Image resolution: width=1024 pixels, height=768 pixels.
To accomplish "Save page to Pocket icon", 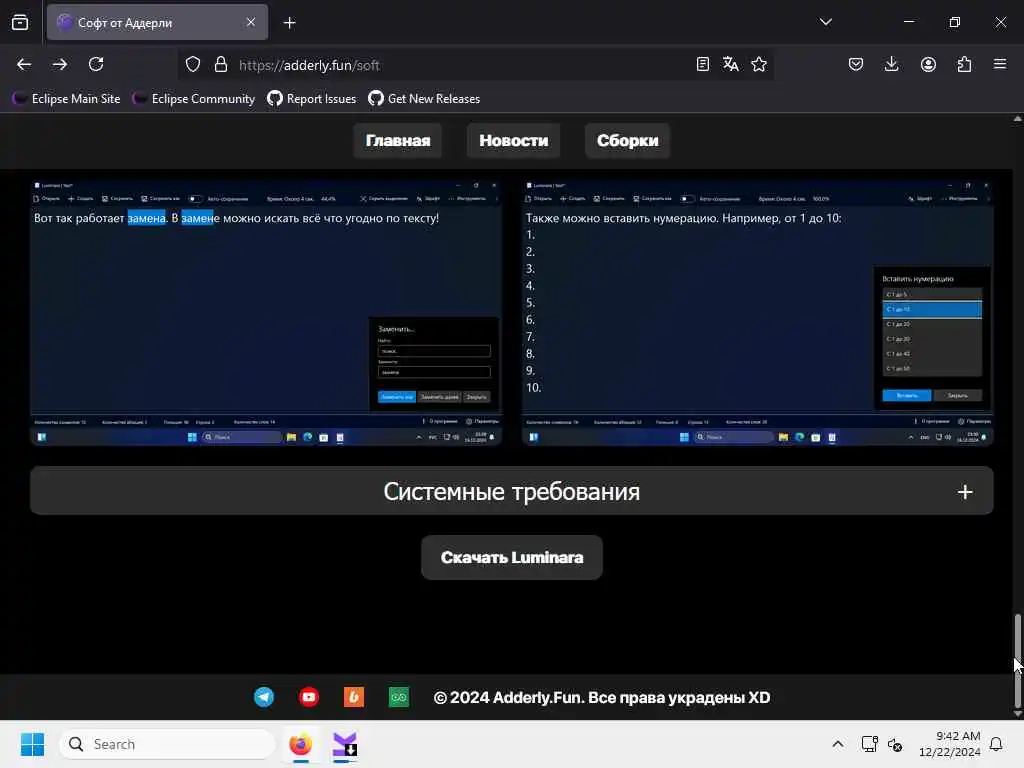I will pos(856,64).
